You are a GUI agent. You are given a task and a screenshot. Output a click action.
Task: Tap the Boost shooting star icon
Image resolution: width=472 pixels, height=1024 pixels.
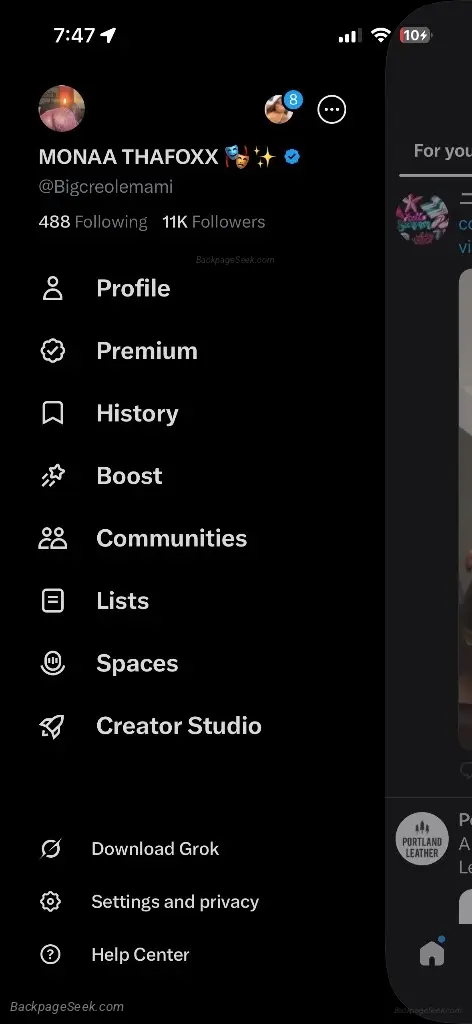click(52, 476)
